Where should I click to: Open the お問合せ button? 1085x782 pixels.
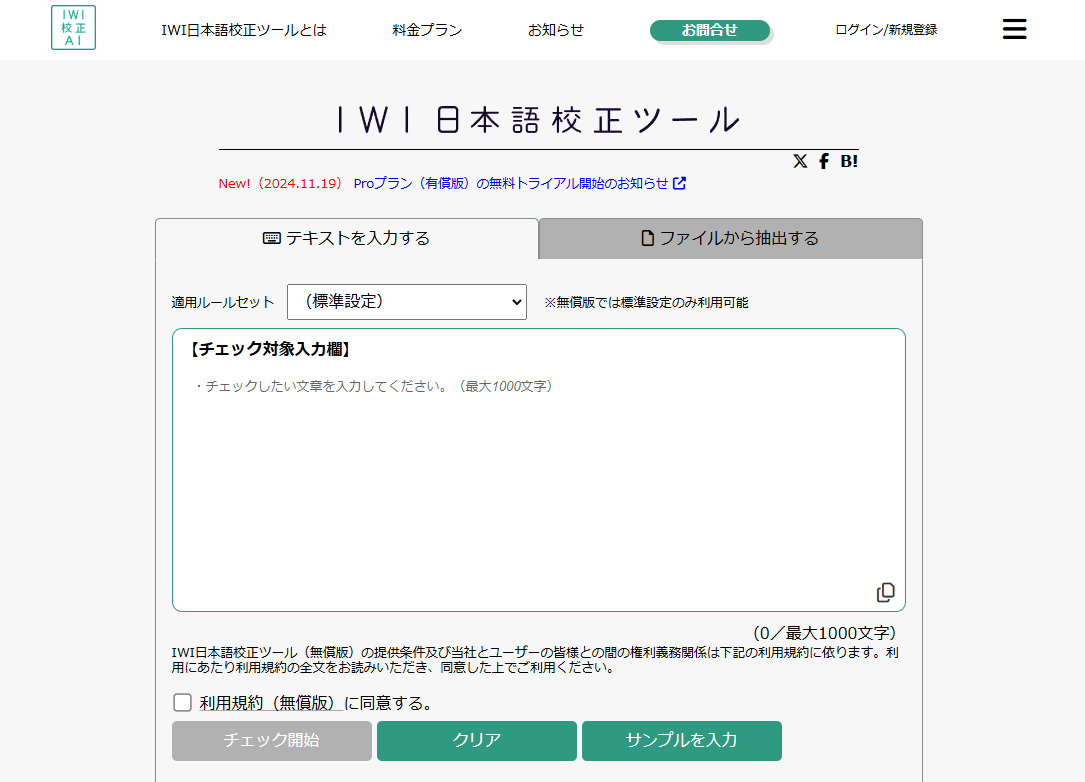(710, 30)
